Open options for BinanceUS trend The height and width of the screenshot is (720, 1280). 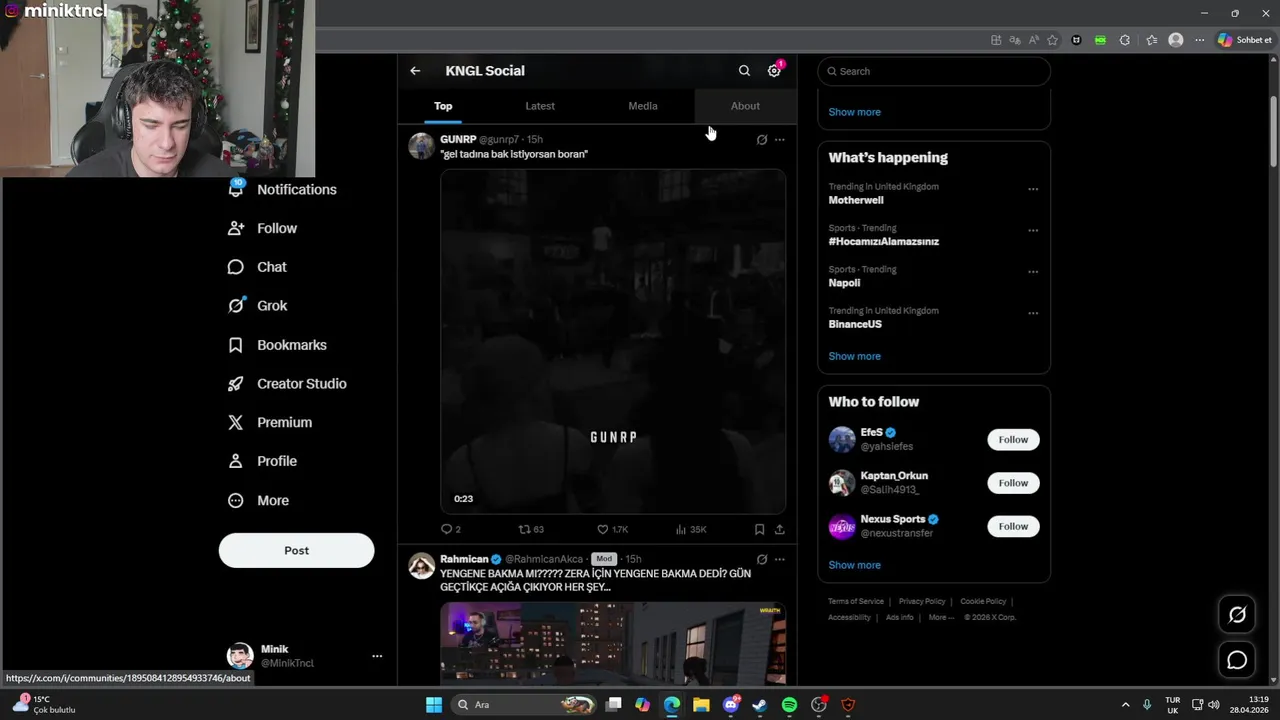1033,313
